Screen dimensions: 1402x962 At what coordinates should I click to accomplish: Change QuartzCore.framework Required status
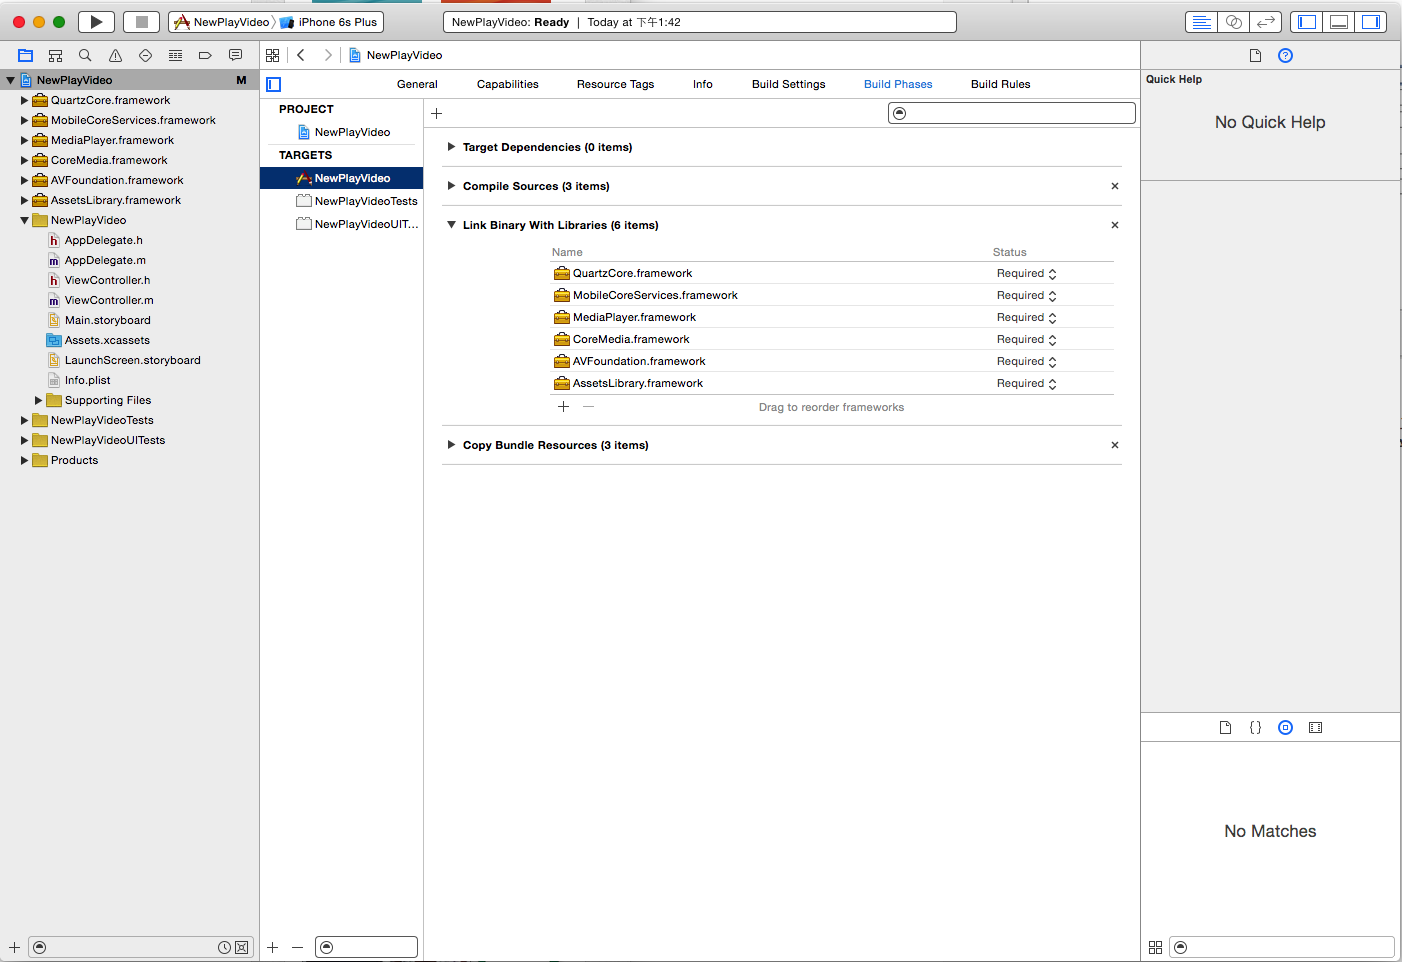tap(1026, 273)
